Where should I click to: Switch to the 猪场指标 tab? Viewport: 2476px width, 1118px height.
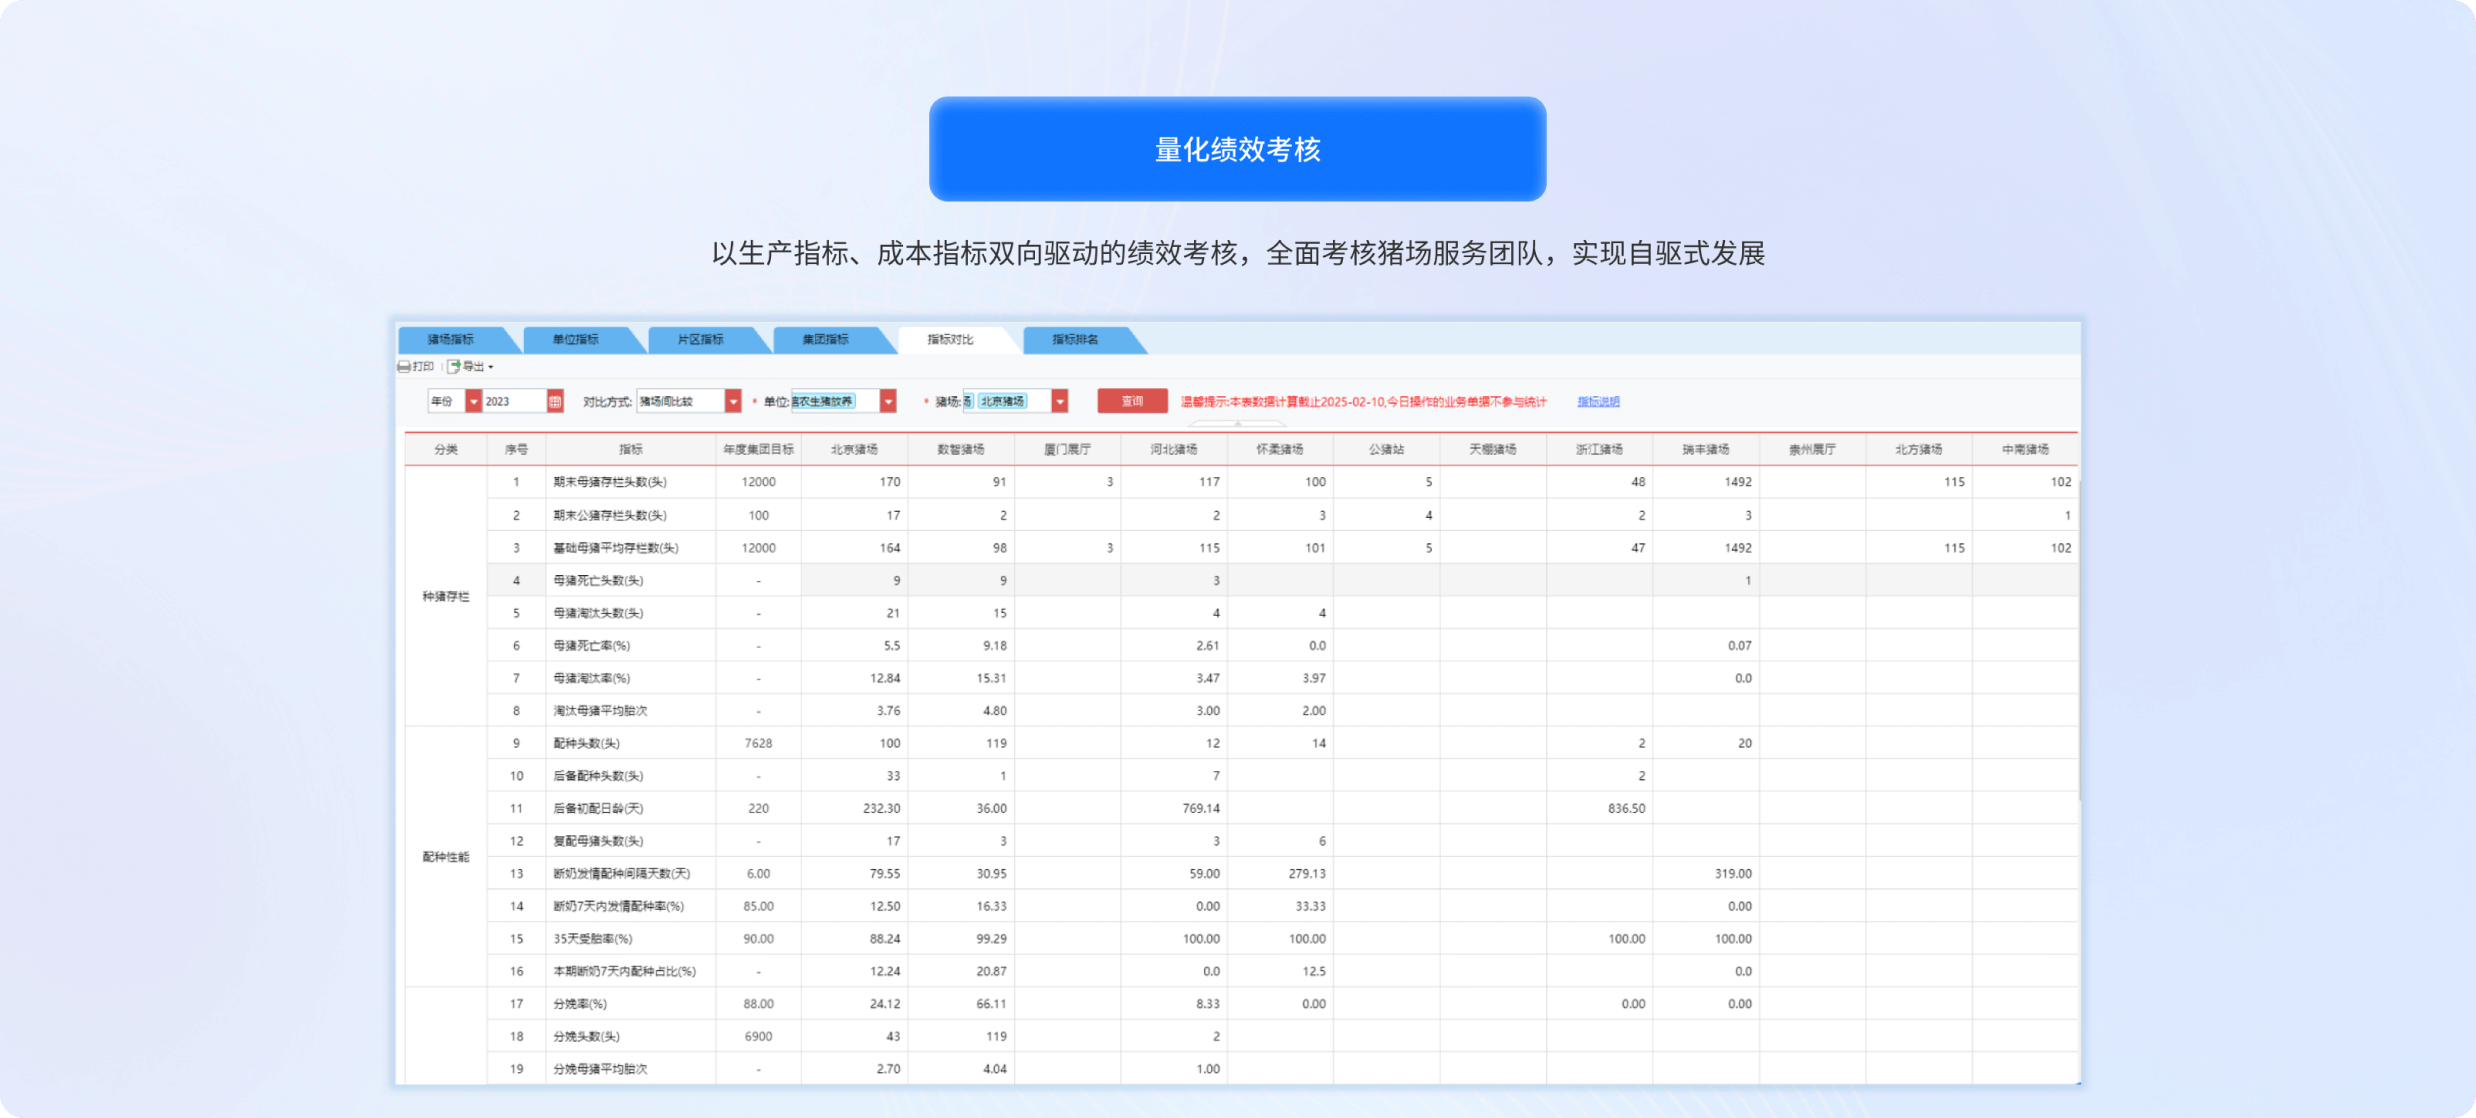click(x=451, y=340)
